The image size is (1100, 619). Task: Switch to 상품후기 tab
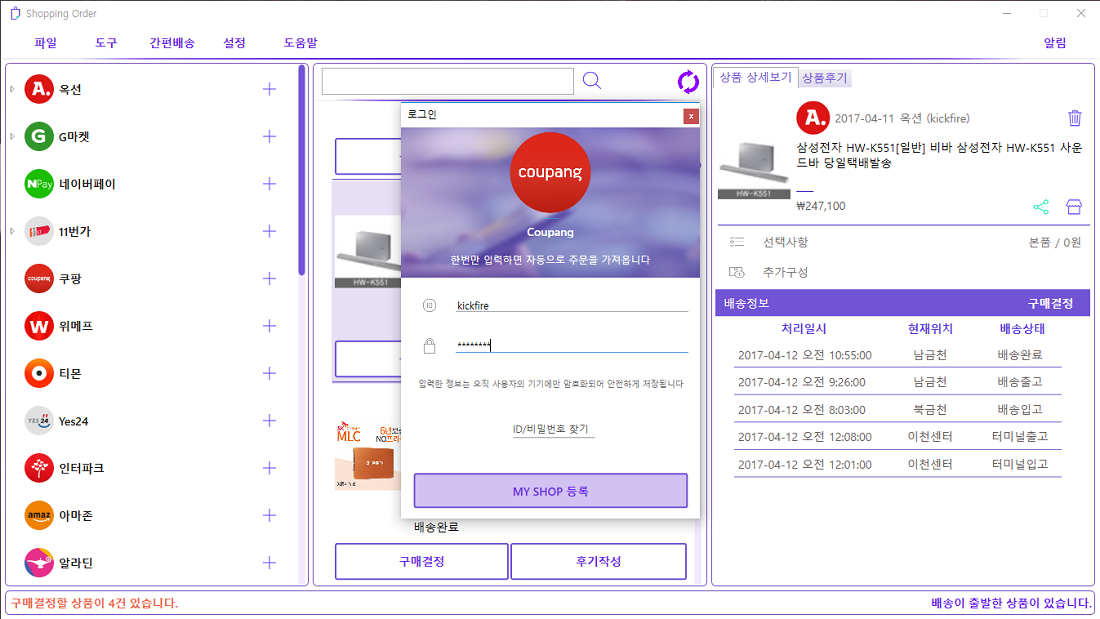(825, 78)
